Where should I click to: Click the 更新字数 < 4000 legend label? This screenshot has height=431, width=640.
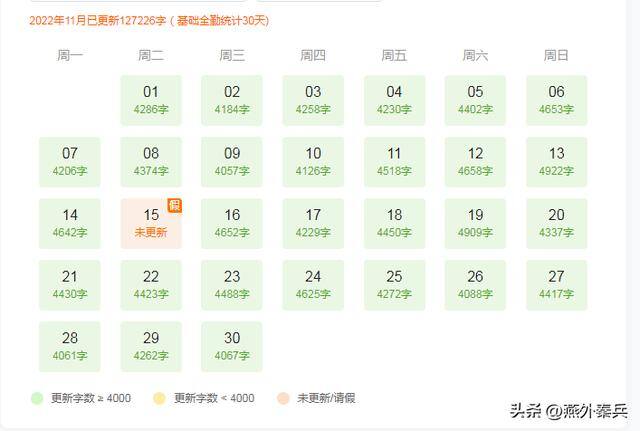tap(214, 398)
